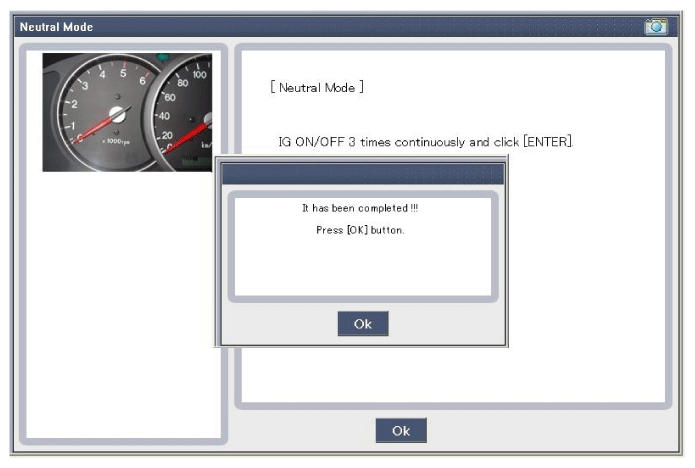695x468 pixels.
Task: Click the tachometer gauge center hub
Action: [117, 114]
